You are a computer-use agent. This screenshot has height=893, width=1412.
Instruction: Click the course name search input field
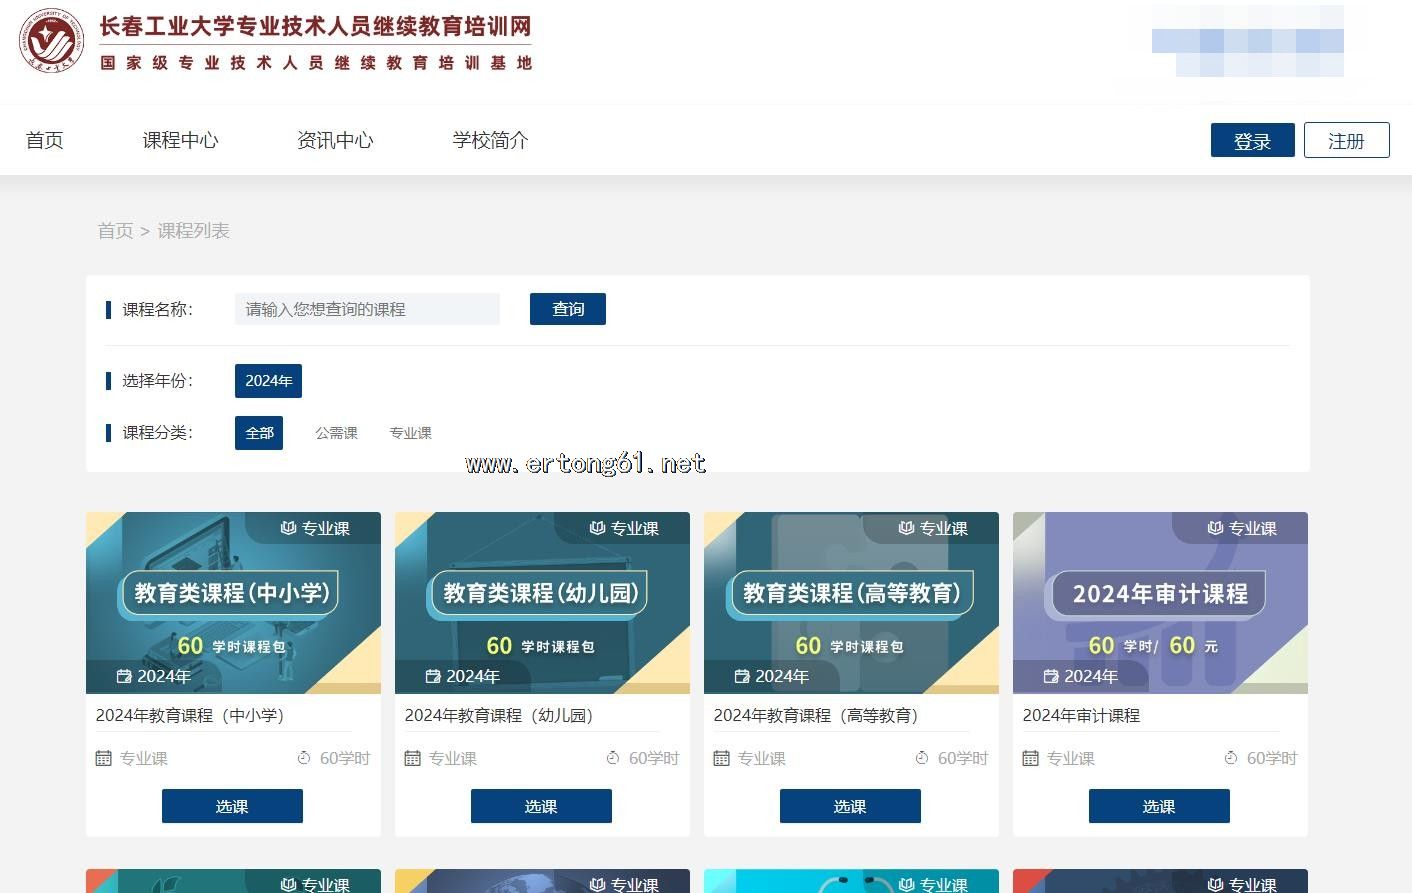pyautogui.click(x=366, y=309)
